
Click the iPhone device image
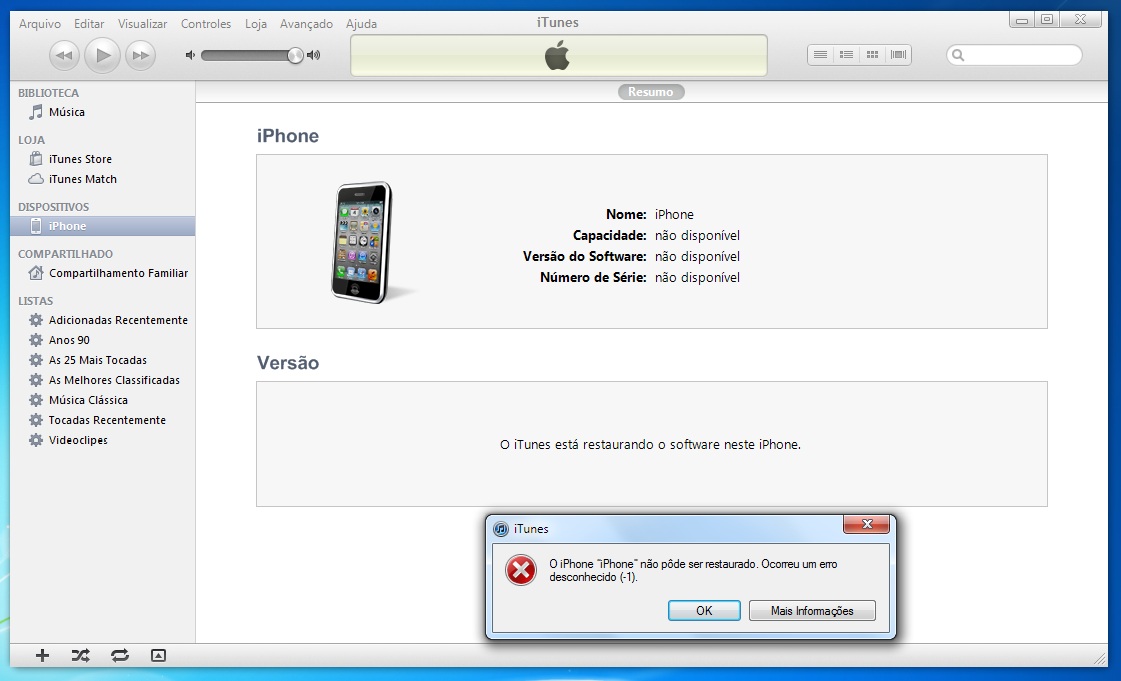click(362, 242)
